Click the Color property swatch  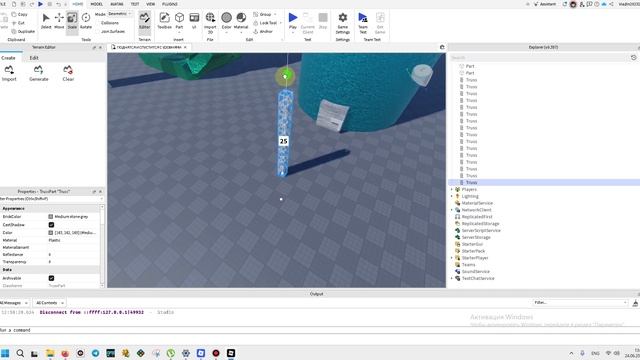click(51, 233)
